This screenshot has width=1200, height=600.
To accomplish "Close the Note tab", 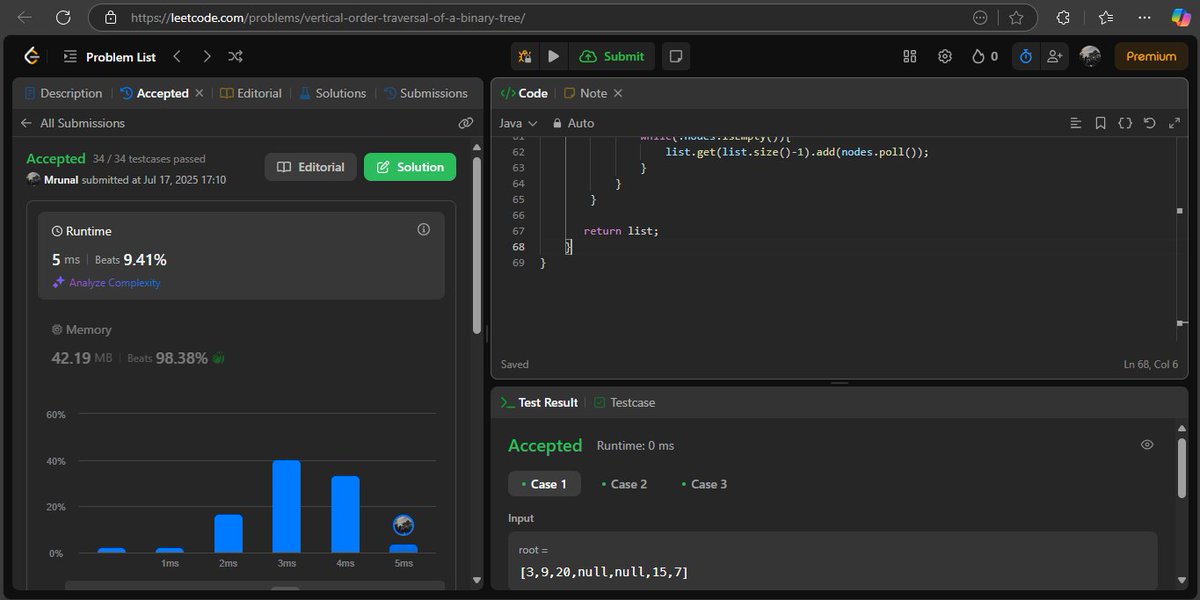I will click(x=617, y=93).
